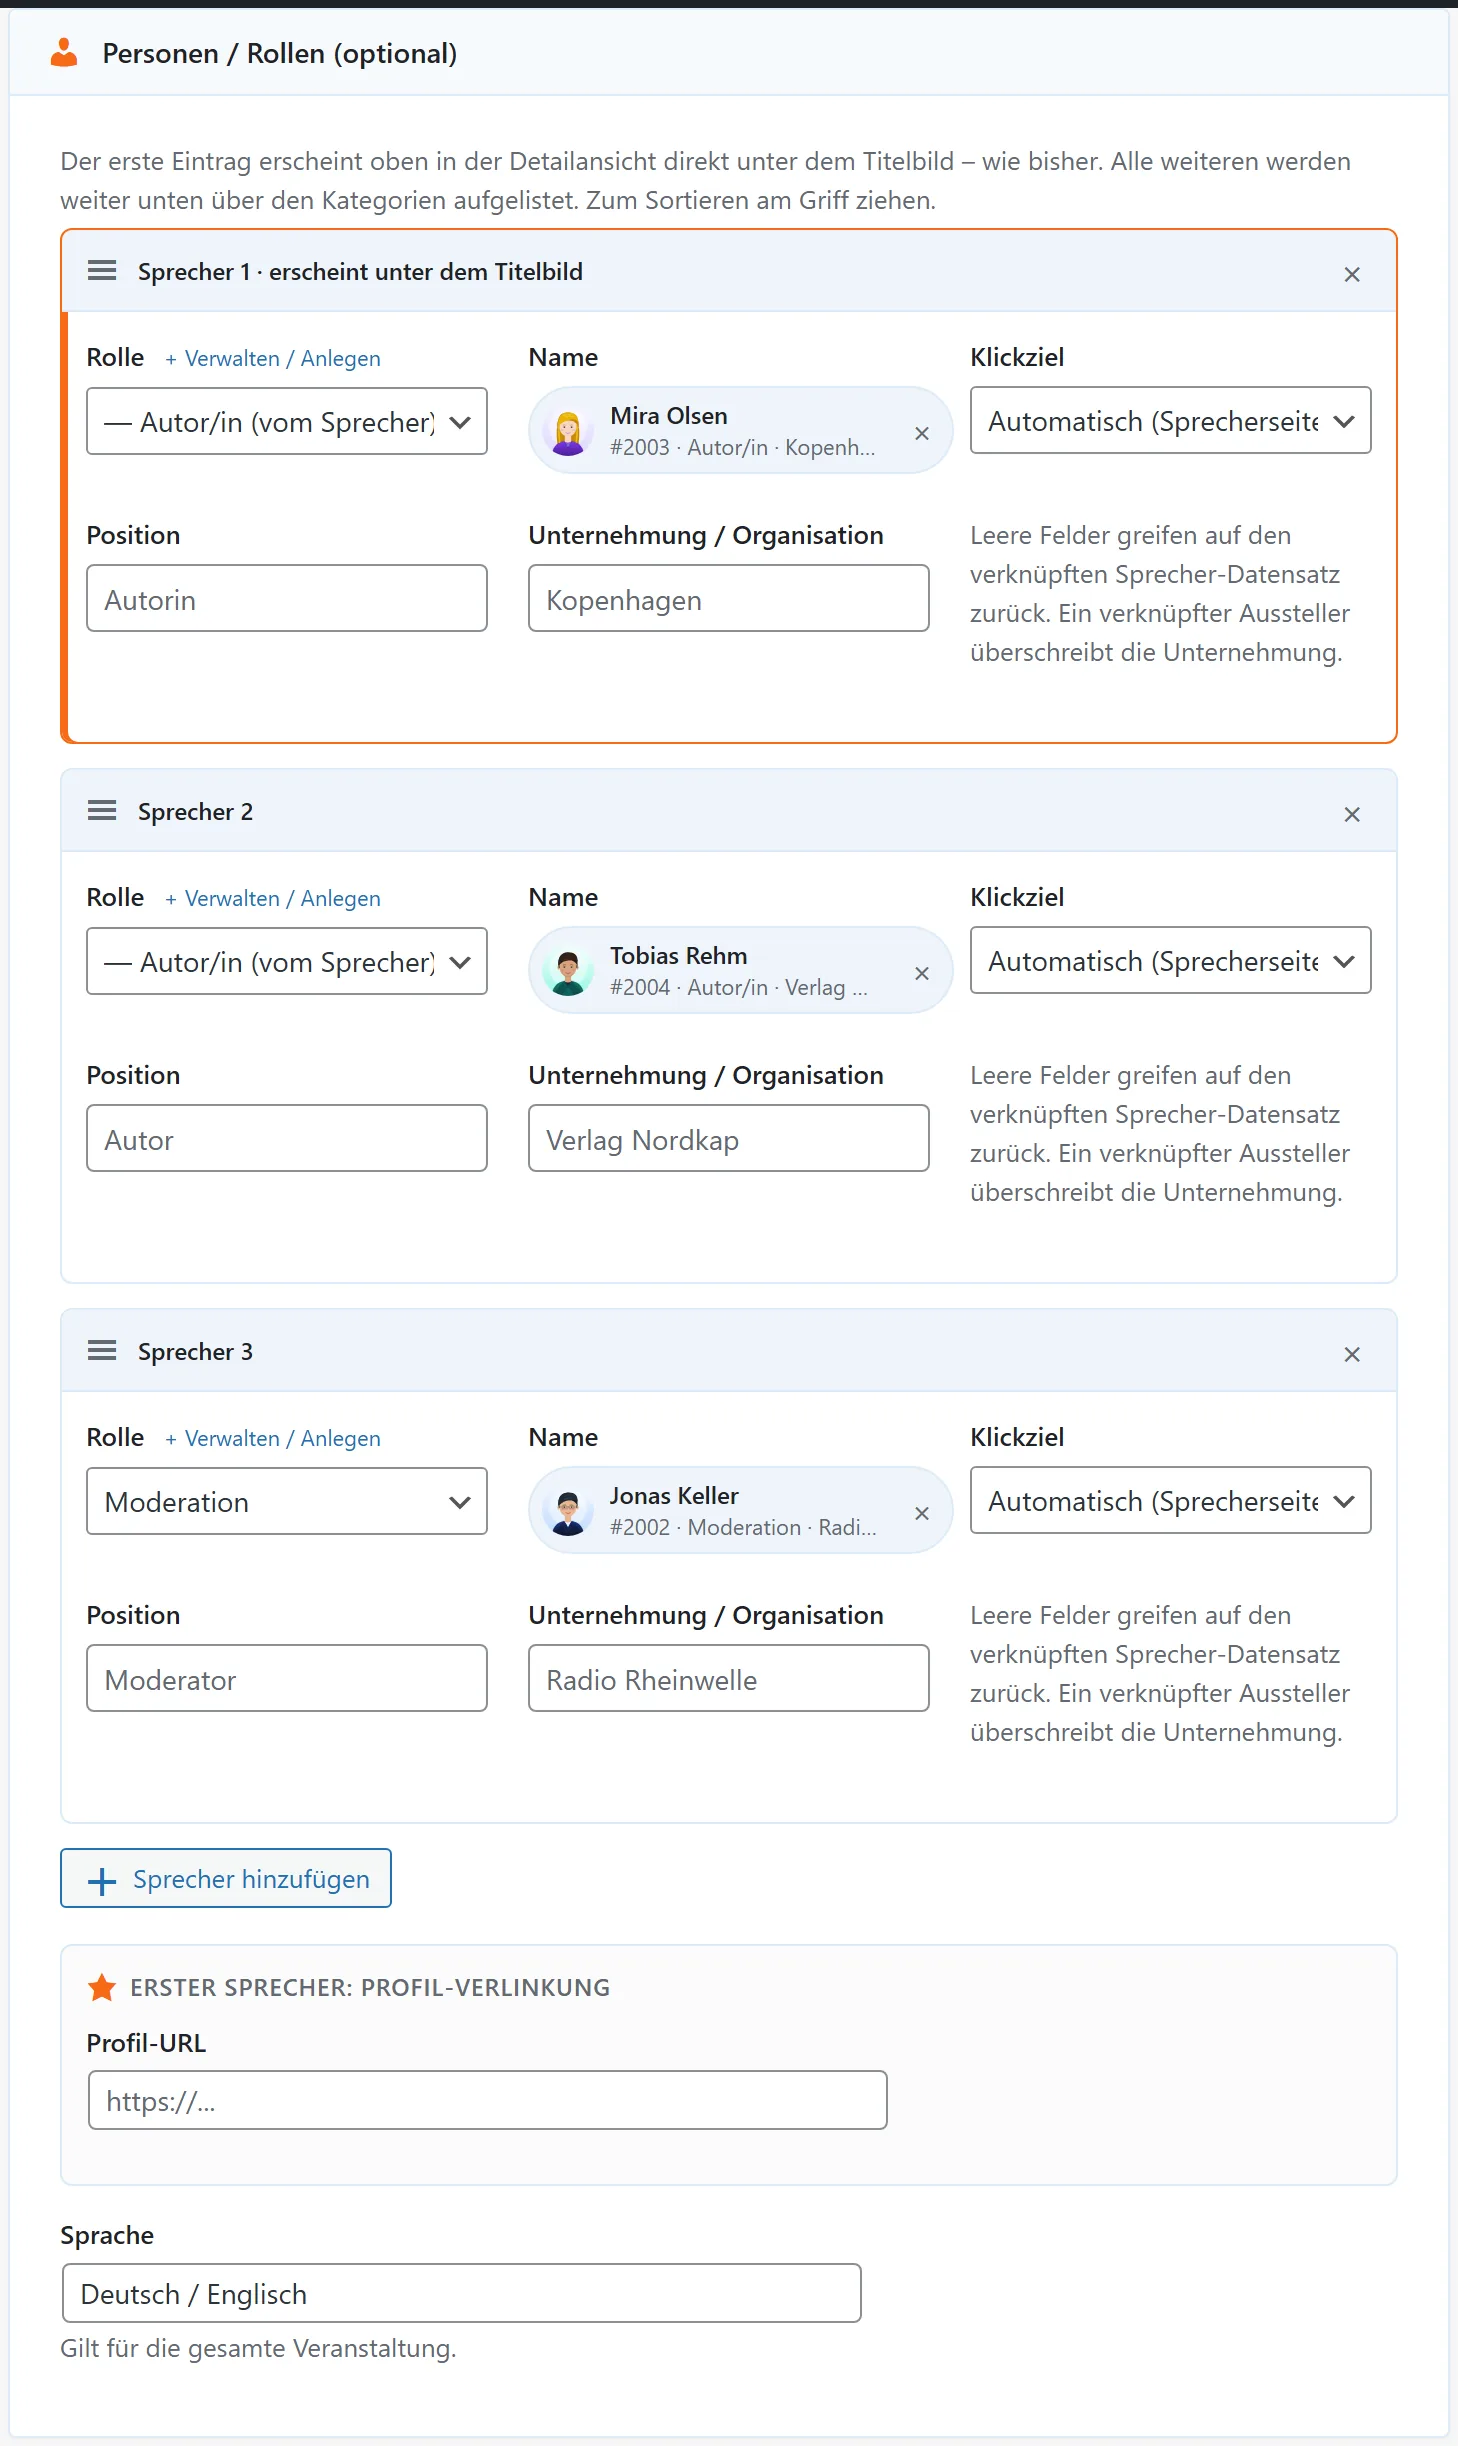Edit the organisation field containing Kopenhagen
Viewport: 1458px width, 2446px height.
[729, 598]
